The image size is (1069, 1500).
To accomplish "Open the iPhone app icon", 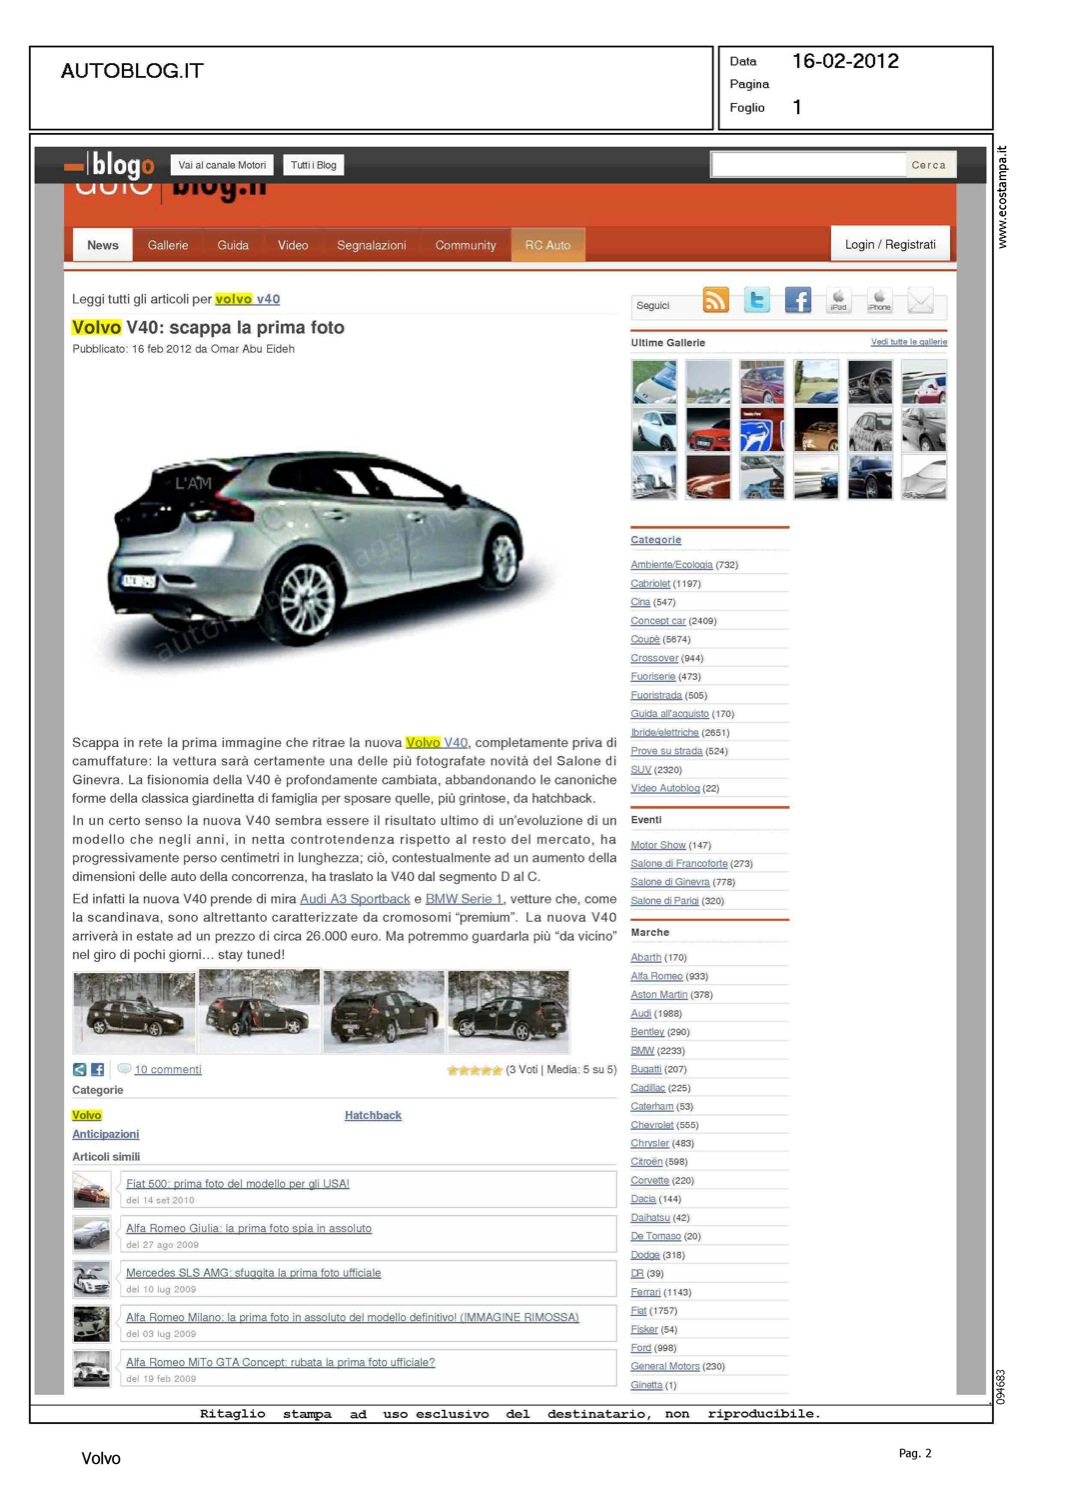I will pyautogui.click(x=879, y=300).
